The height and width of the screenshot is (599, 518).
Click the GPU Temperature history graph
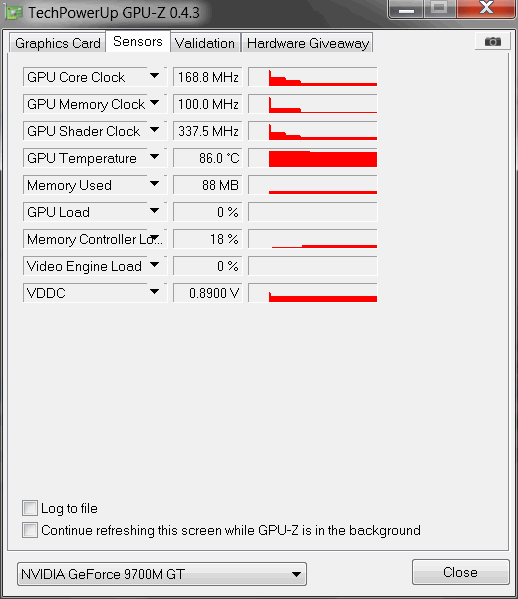click(x=312, y=158)
